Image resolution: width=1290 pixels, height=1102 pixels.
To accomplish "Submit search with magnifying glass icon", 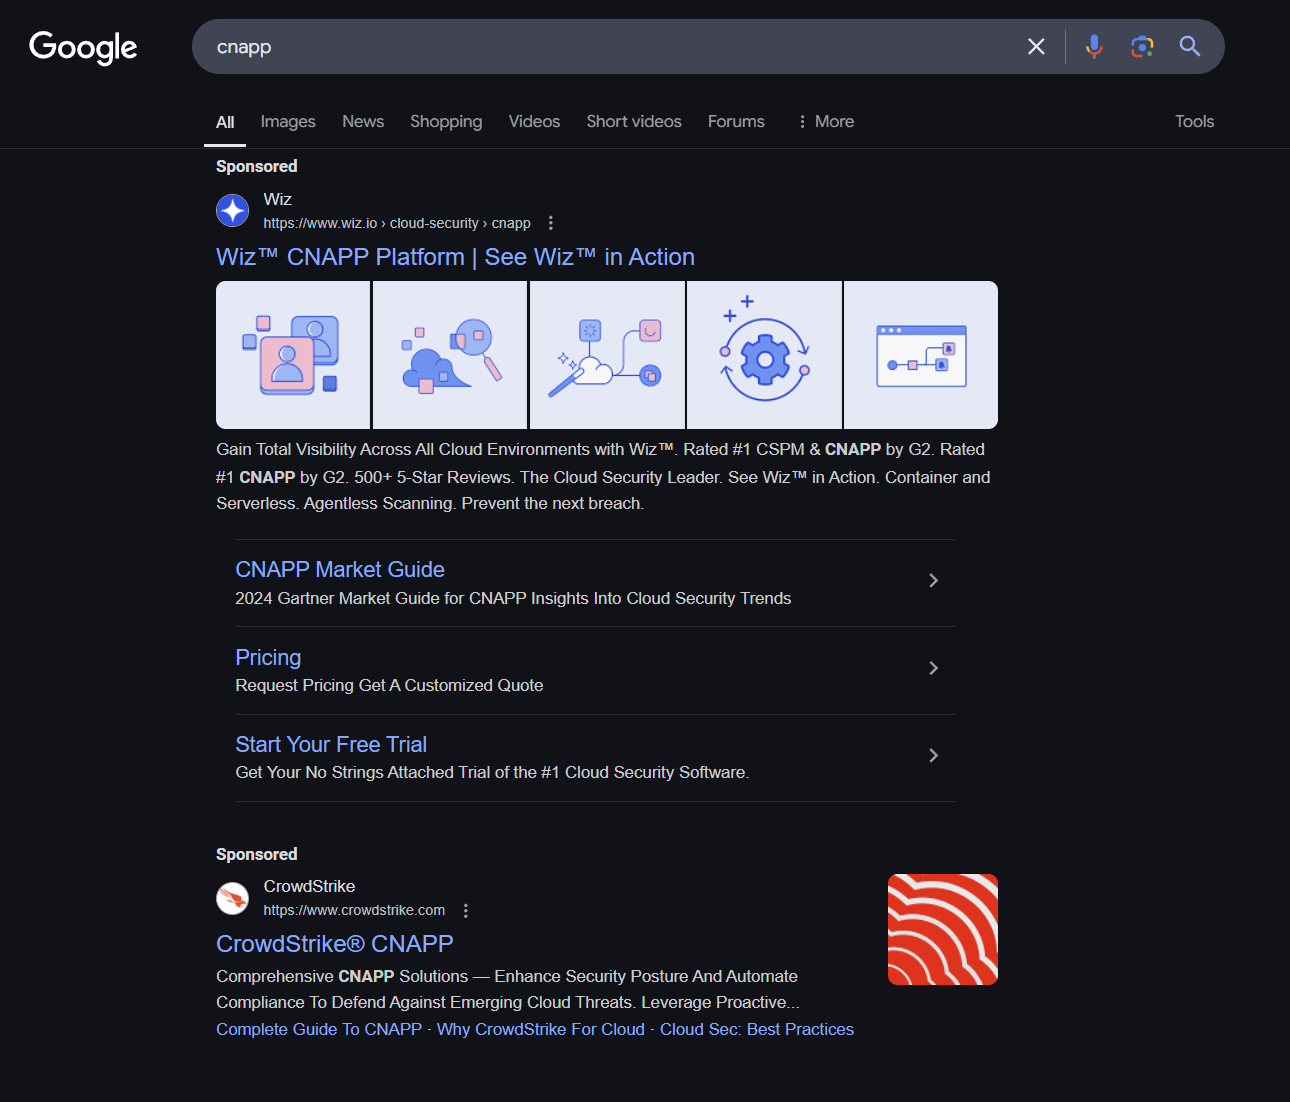I will point(1189,46).
